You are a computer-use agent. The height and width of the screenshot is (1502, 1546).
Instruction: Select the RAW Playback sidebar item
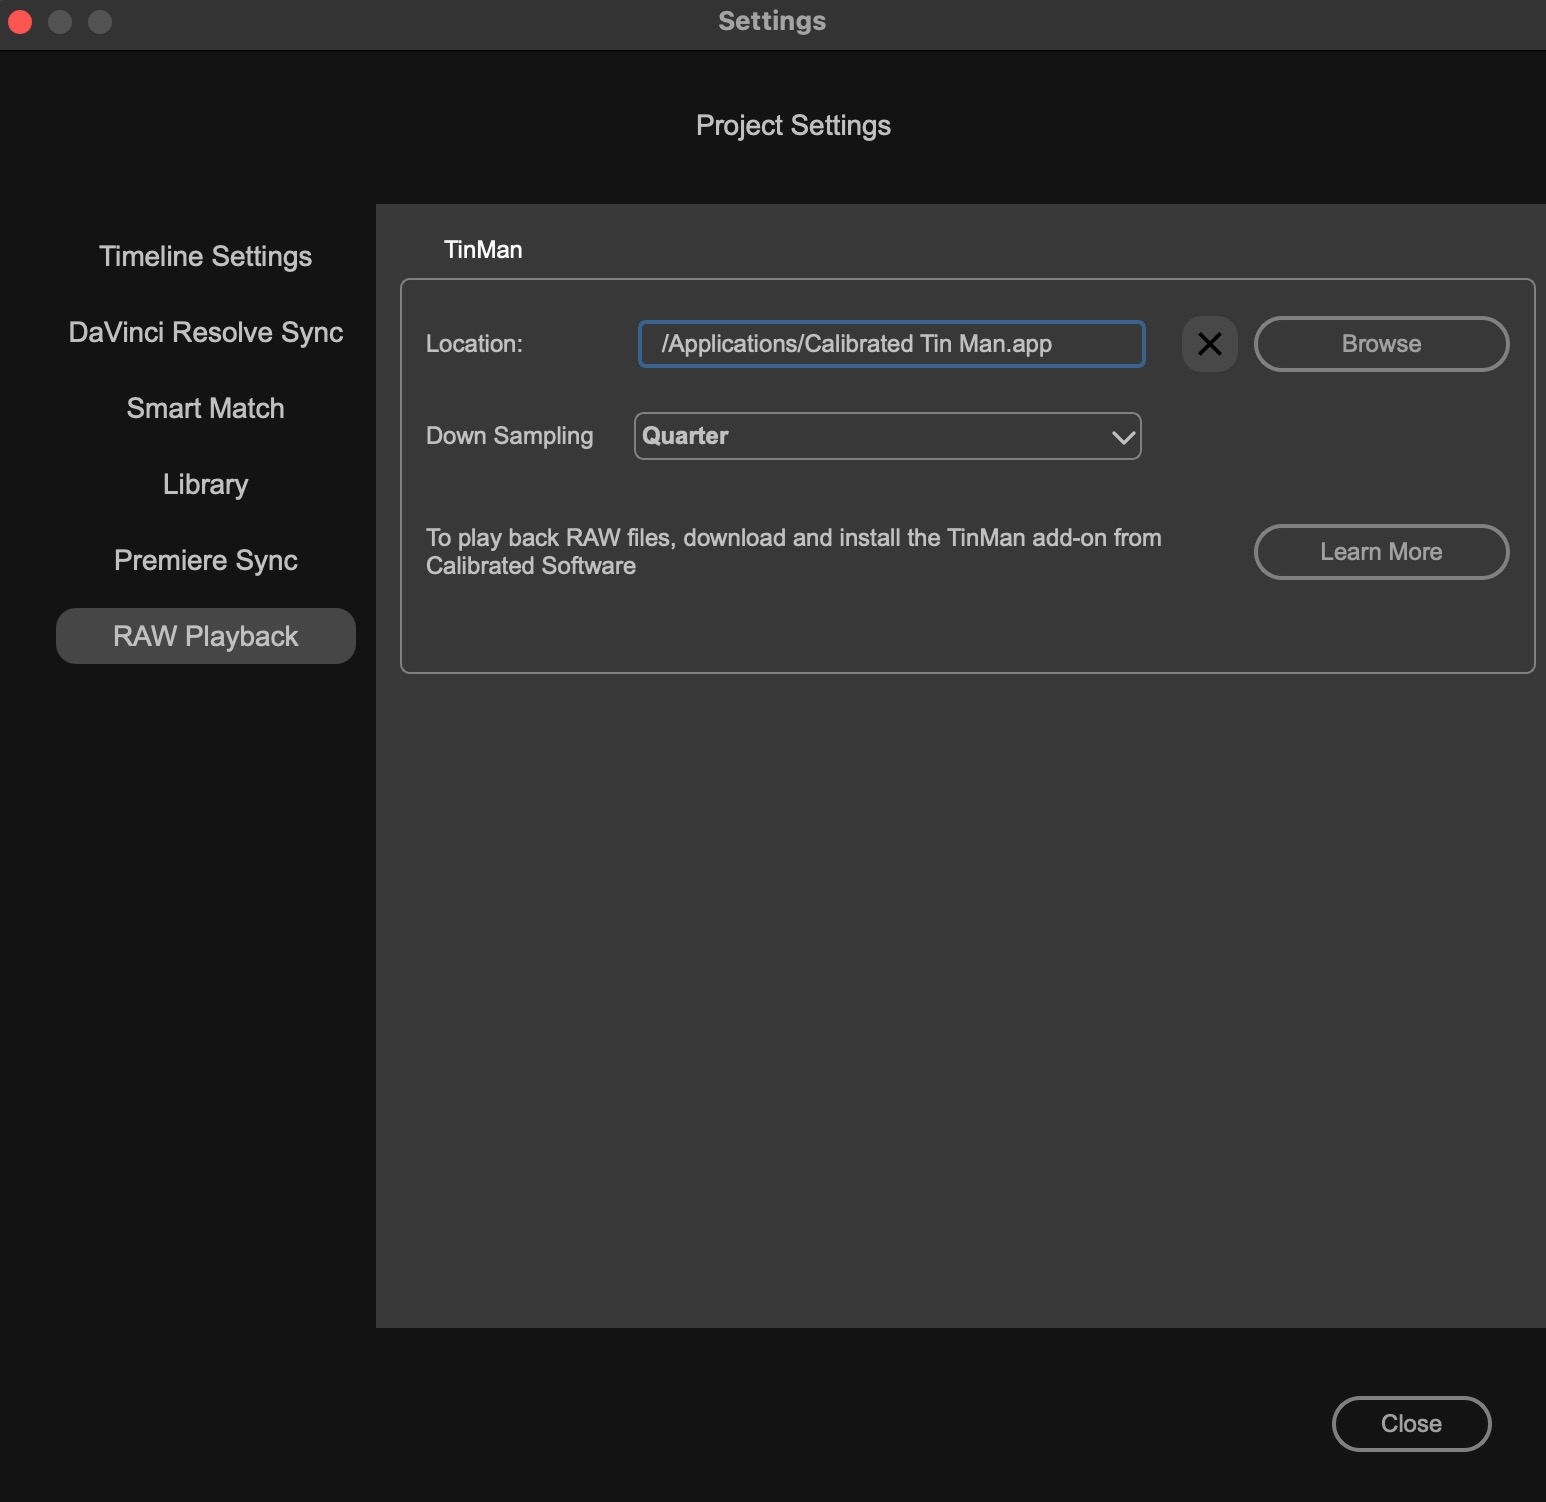coord(205,636)
